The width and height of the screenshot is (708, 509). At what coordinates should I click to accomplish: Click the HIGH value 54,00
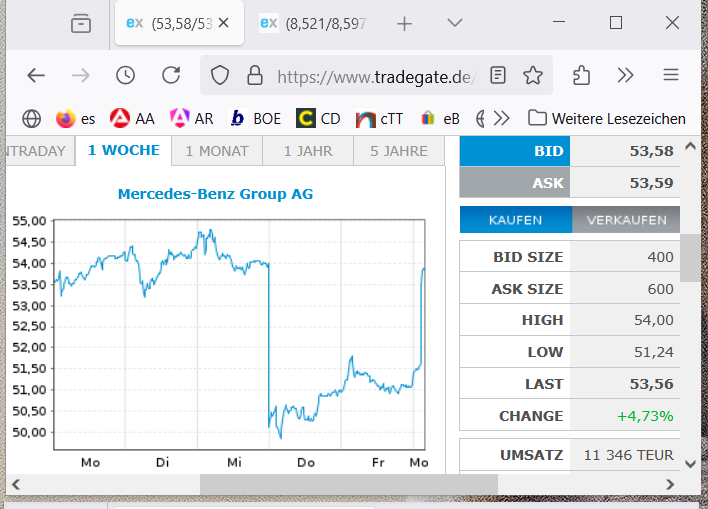pyautogui.click(x=653, y=320)
